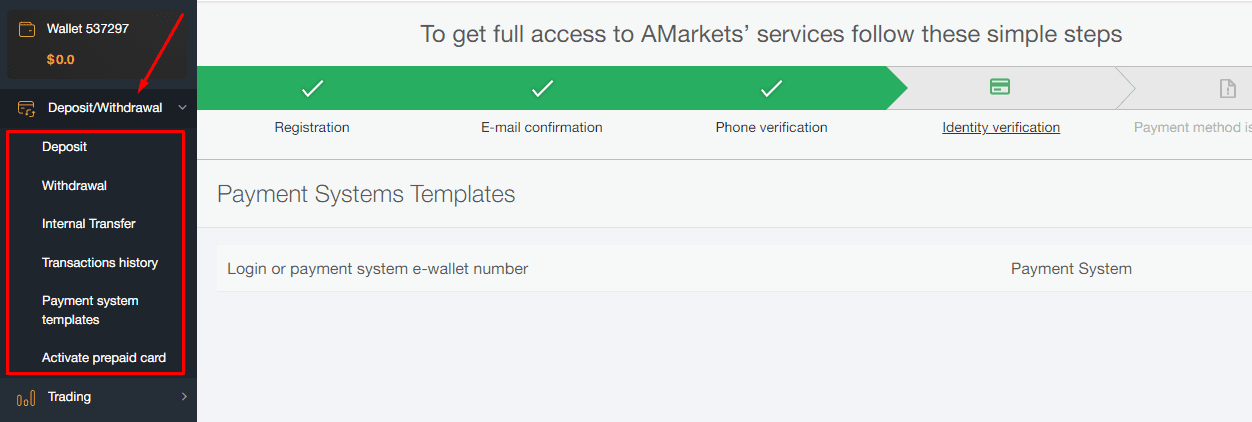The height and width of the screenshot is (422, 1252).
Task: Click the Payment System column header
Action: click(1071, 269)
